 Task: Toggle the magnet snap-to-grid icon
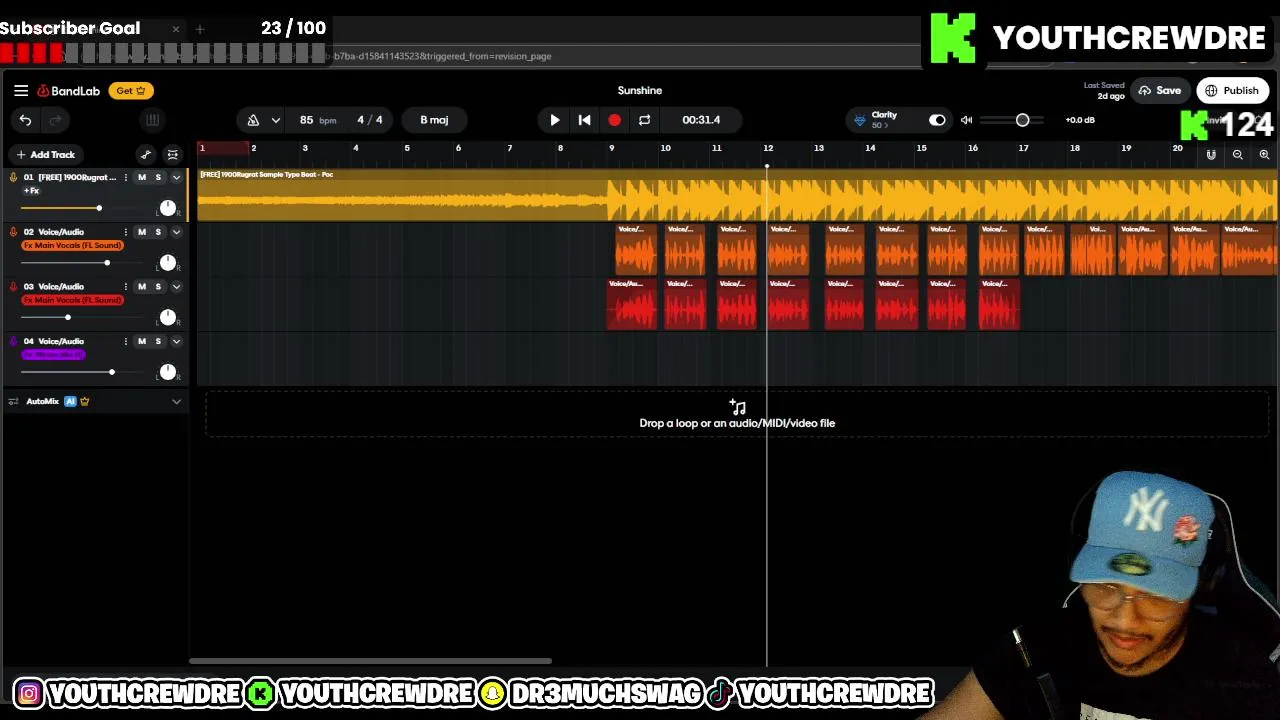click(x=1211, y=155)
